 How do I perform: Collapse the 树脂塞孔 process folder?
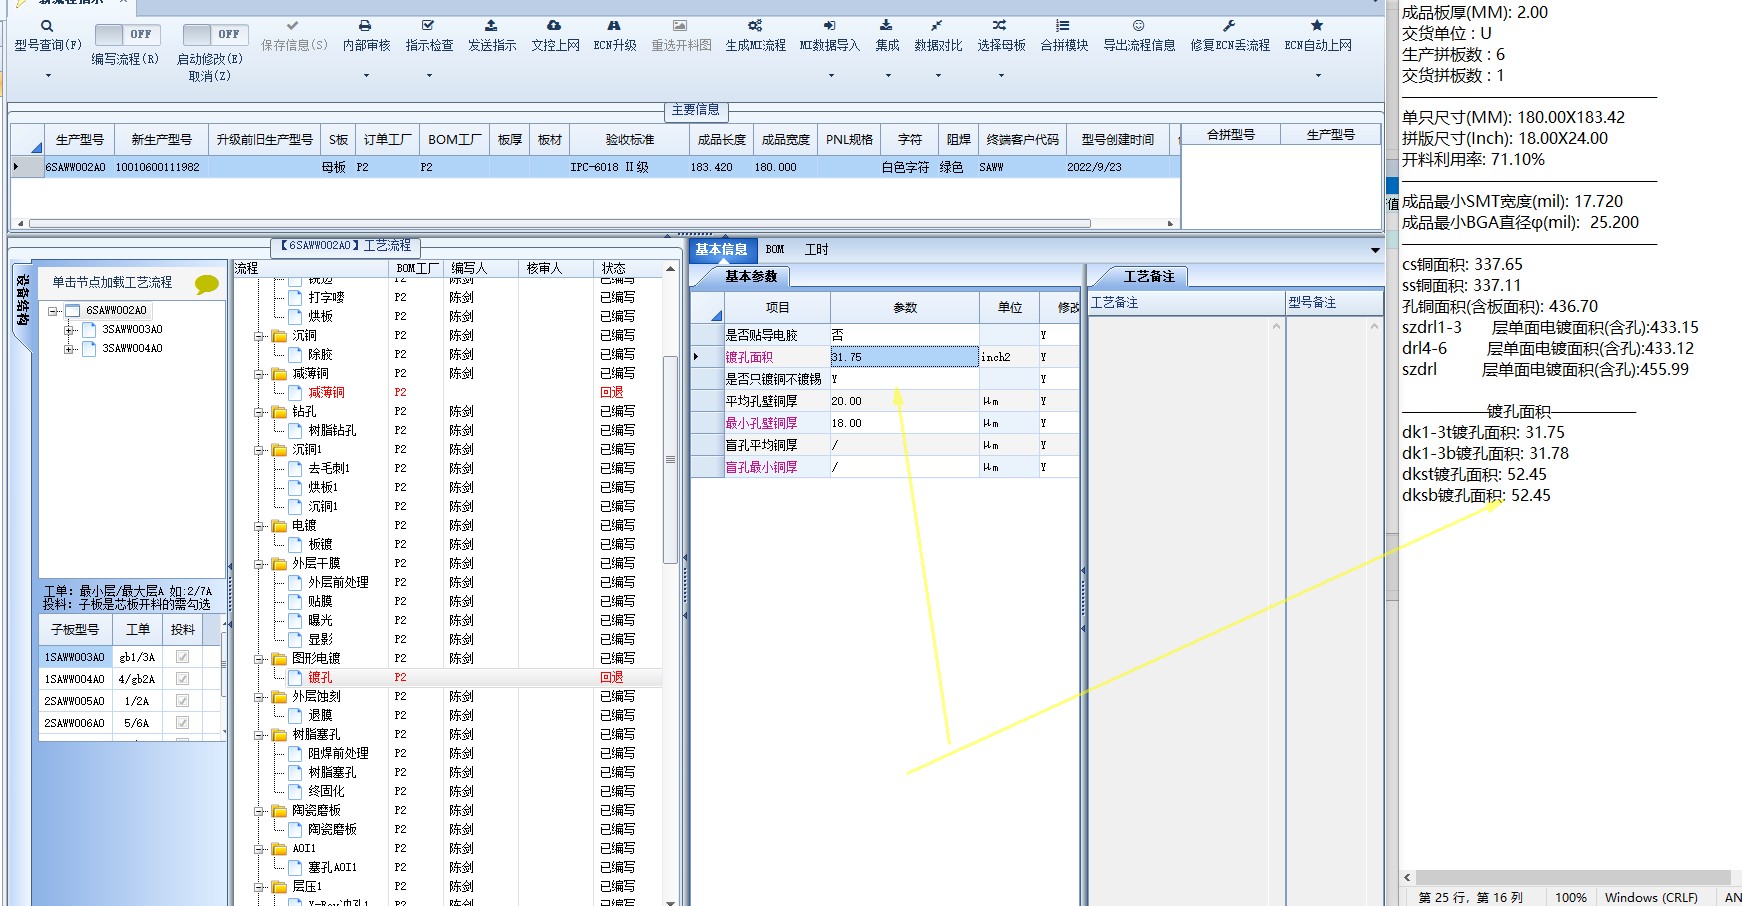259,735
